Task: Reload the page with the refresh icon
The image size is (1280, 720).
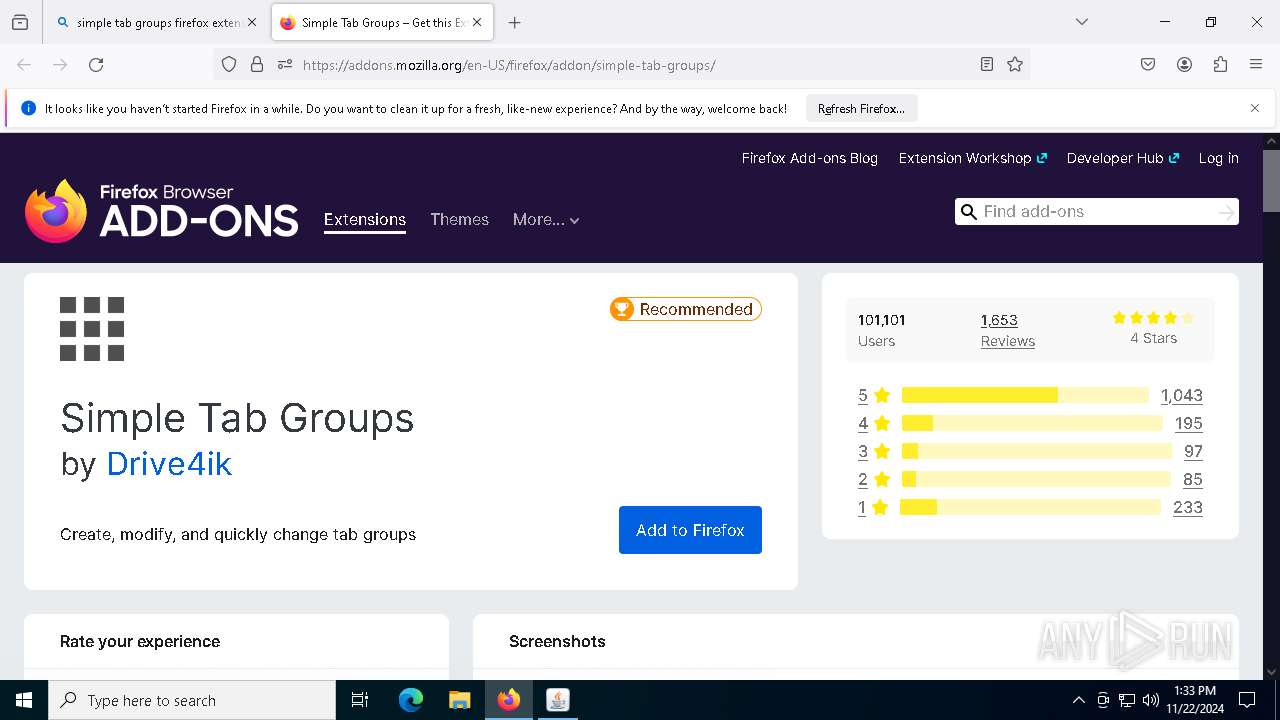Action: [96, 65]
